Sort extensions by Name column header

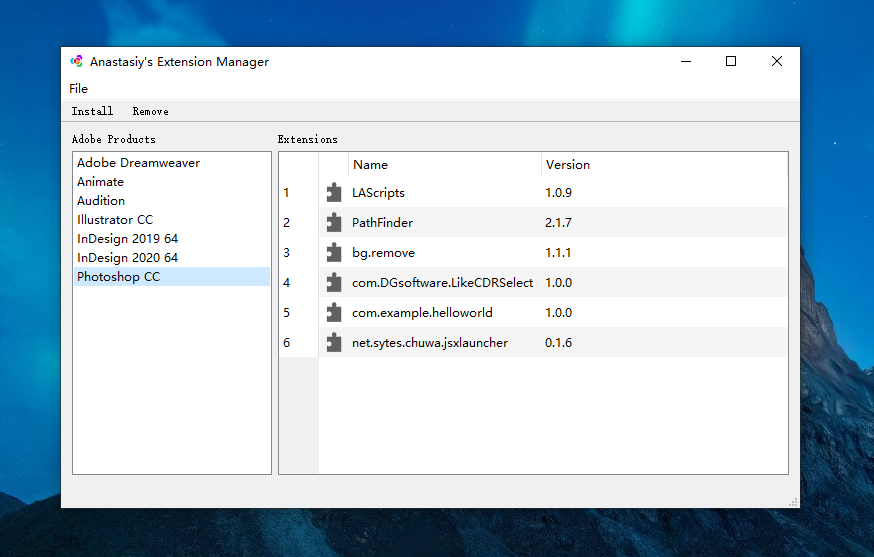[371, 165]
